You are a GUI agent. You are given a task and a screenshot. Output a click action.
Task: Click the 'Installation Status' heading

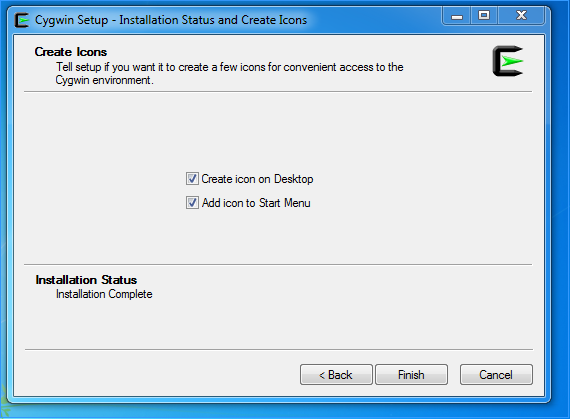(86, 280)
